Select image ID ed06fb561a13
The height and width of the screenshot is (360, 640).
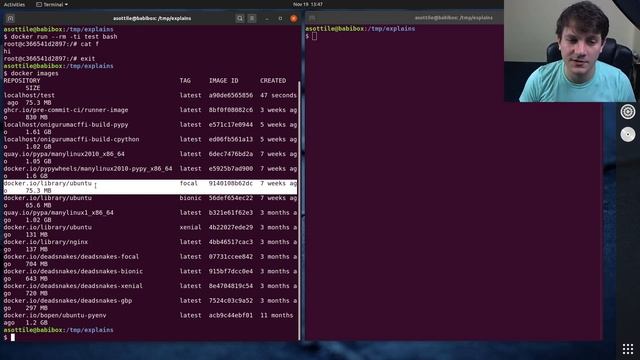point(231,140)
